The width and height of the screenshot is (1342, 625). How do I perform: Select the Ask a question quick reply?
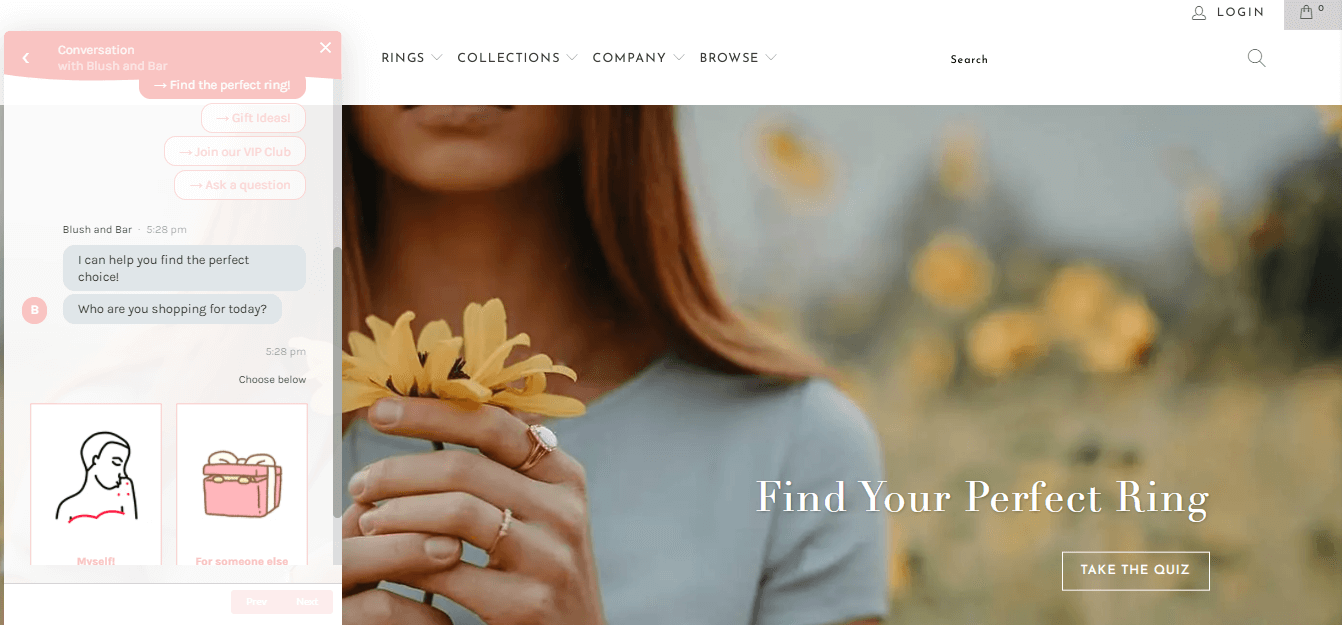point(240,185)
